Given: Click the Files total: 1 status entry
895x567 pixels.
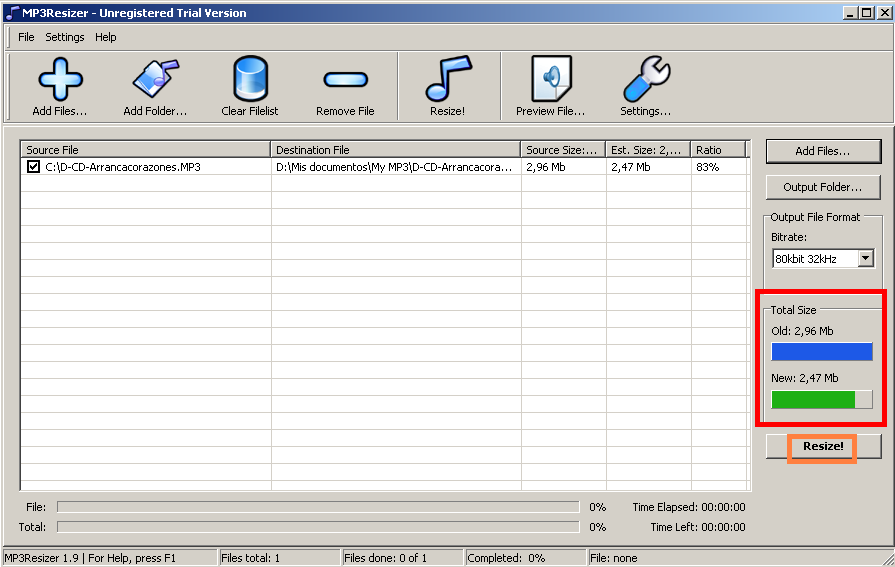Looking at the screenshot, I should (x=251, y=558).
